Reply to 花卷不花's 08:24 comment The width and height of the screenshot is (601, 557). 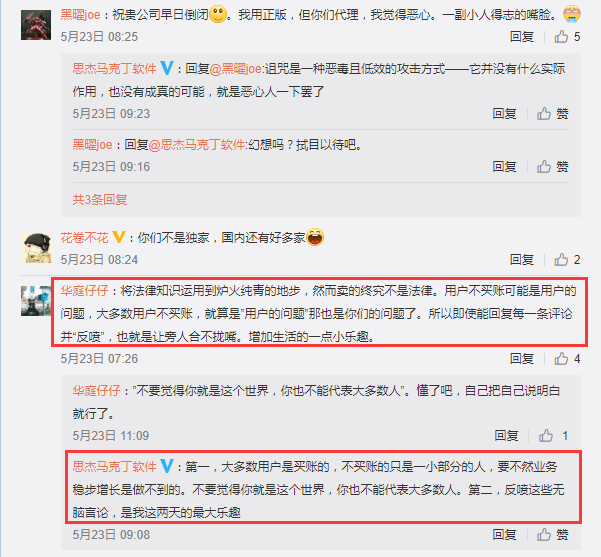click(522, 260)
